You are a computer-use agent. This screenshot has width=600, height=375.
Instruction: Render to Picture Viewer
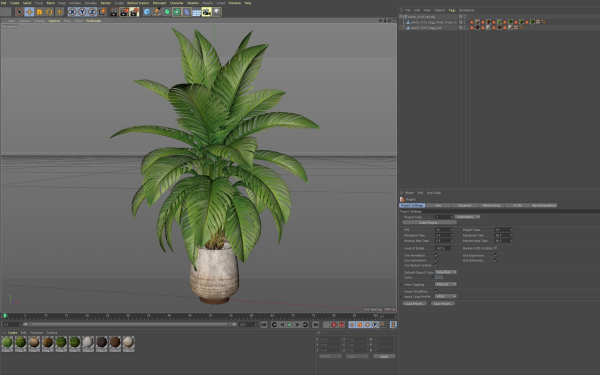[124, 12]
